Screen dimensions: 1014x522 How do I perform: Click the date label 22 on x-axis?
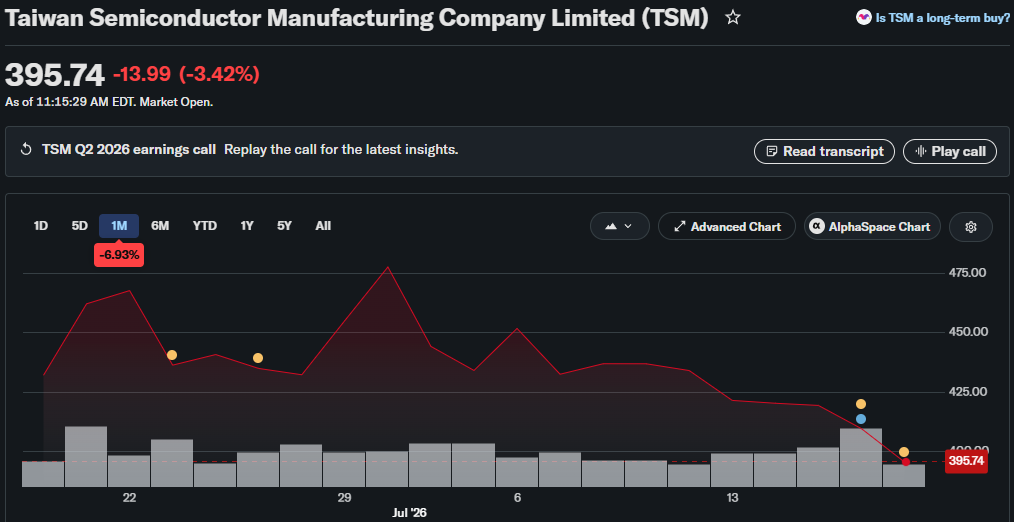(x=129, y=497)
